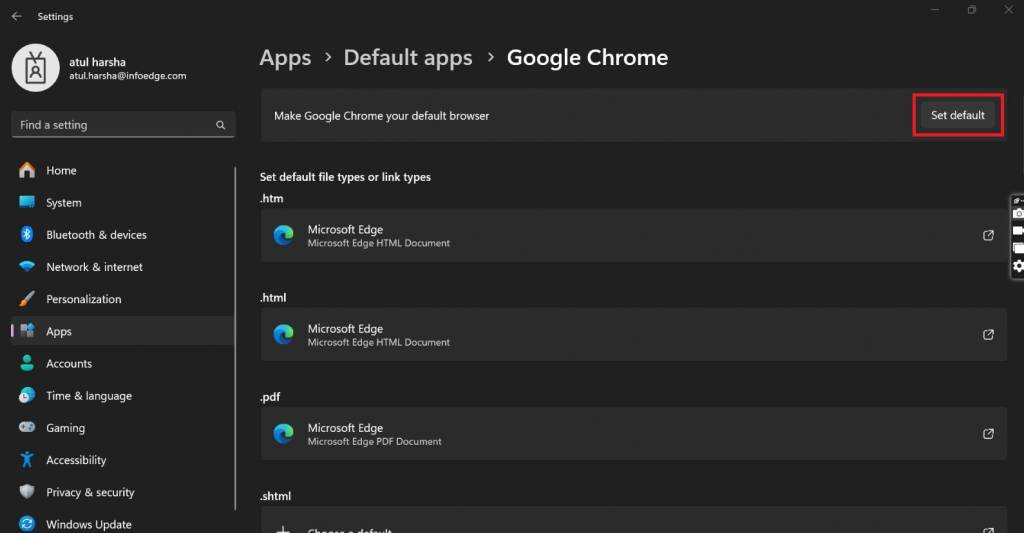Click the .html file type heading
Viewport: 1024px width, 533px height.
click(x=273, y=298)
